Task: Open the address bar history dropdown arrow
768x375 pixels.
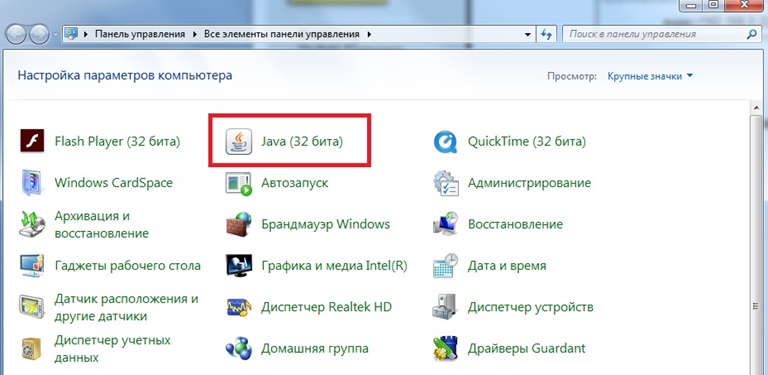Action: click(x=528, y=35)
